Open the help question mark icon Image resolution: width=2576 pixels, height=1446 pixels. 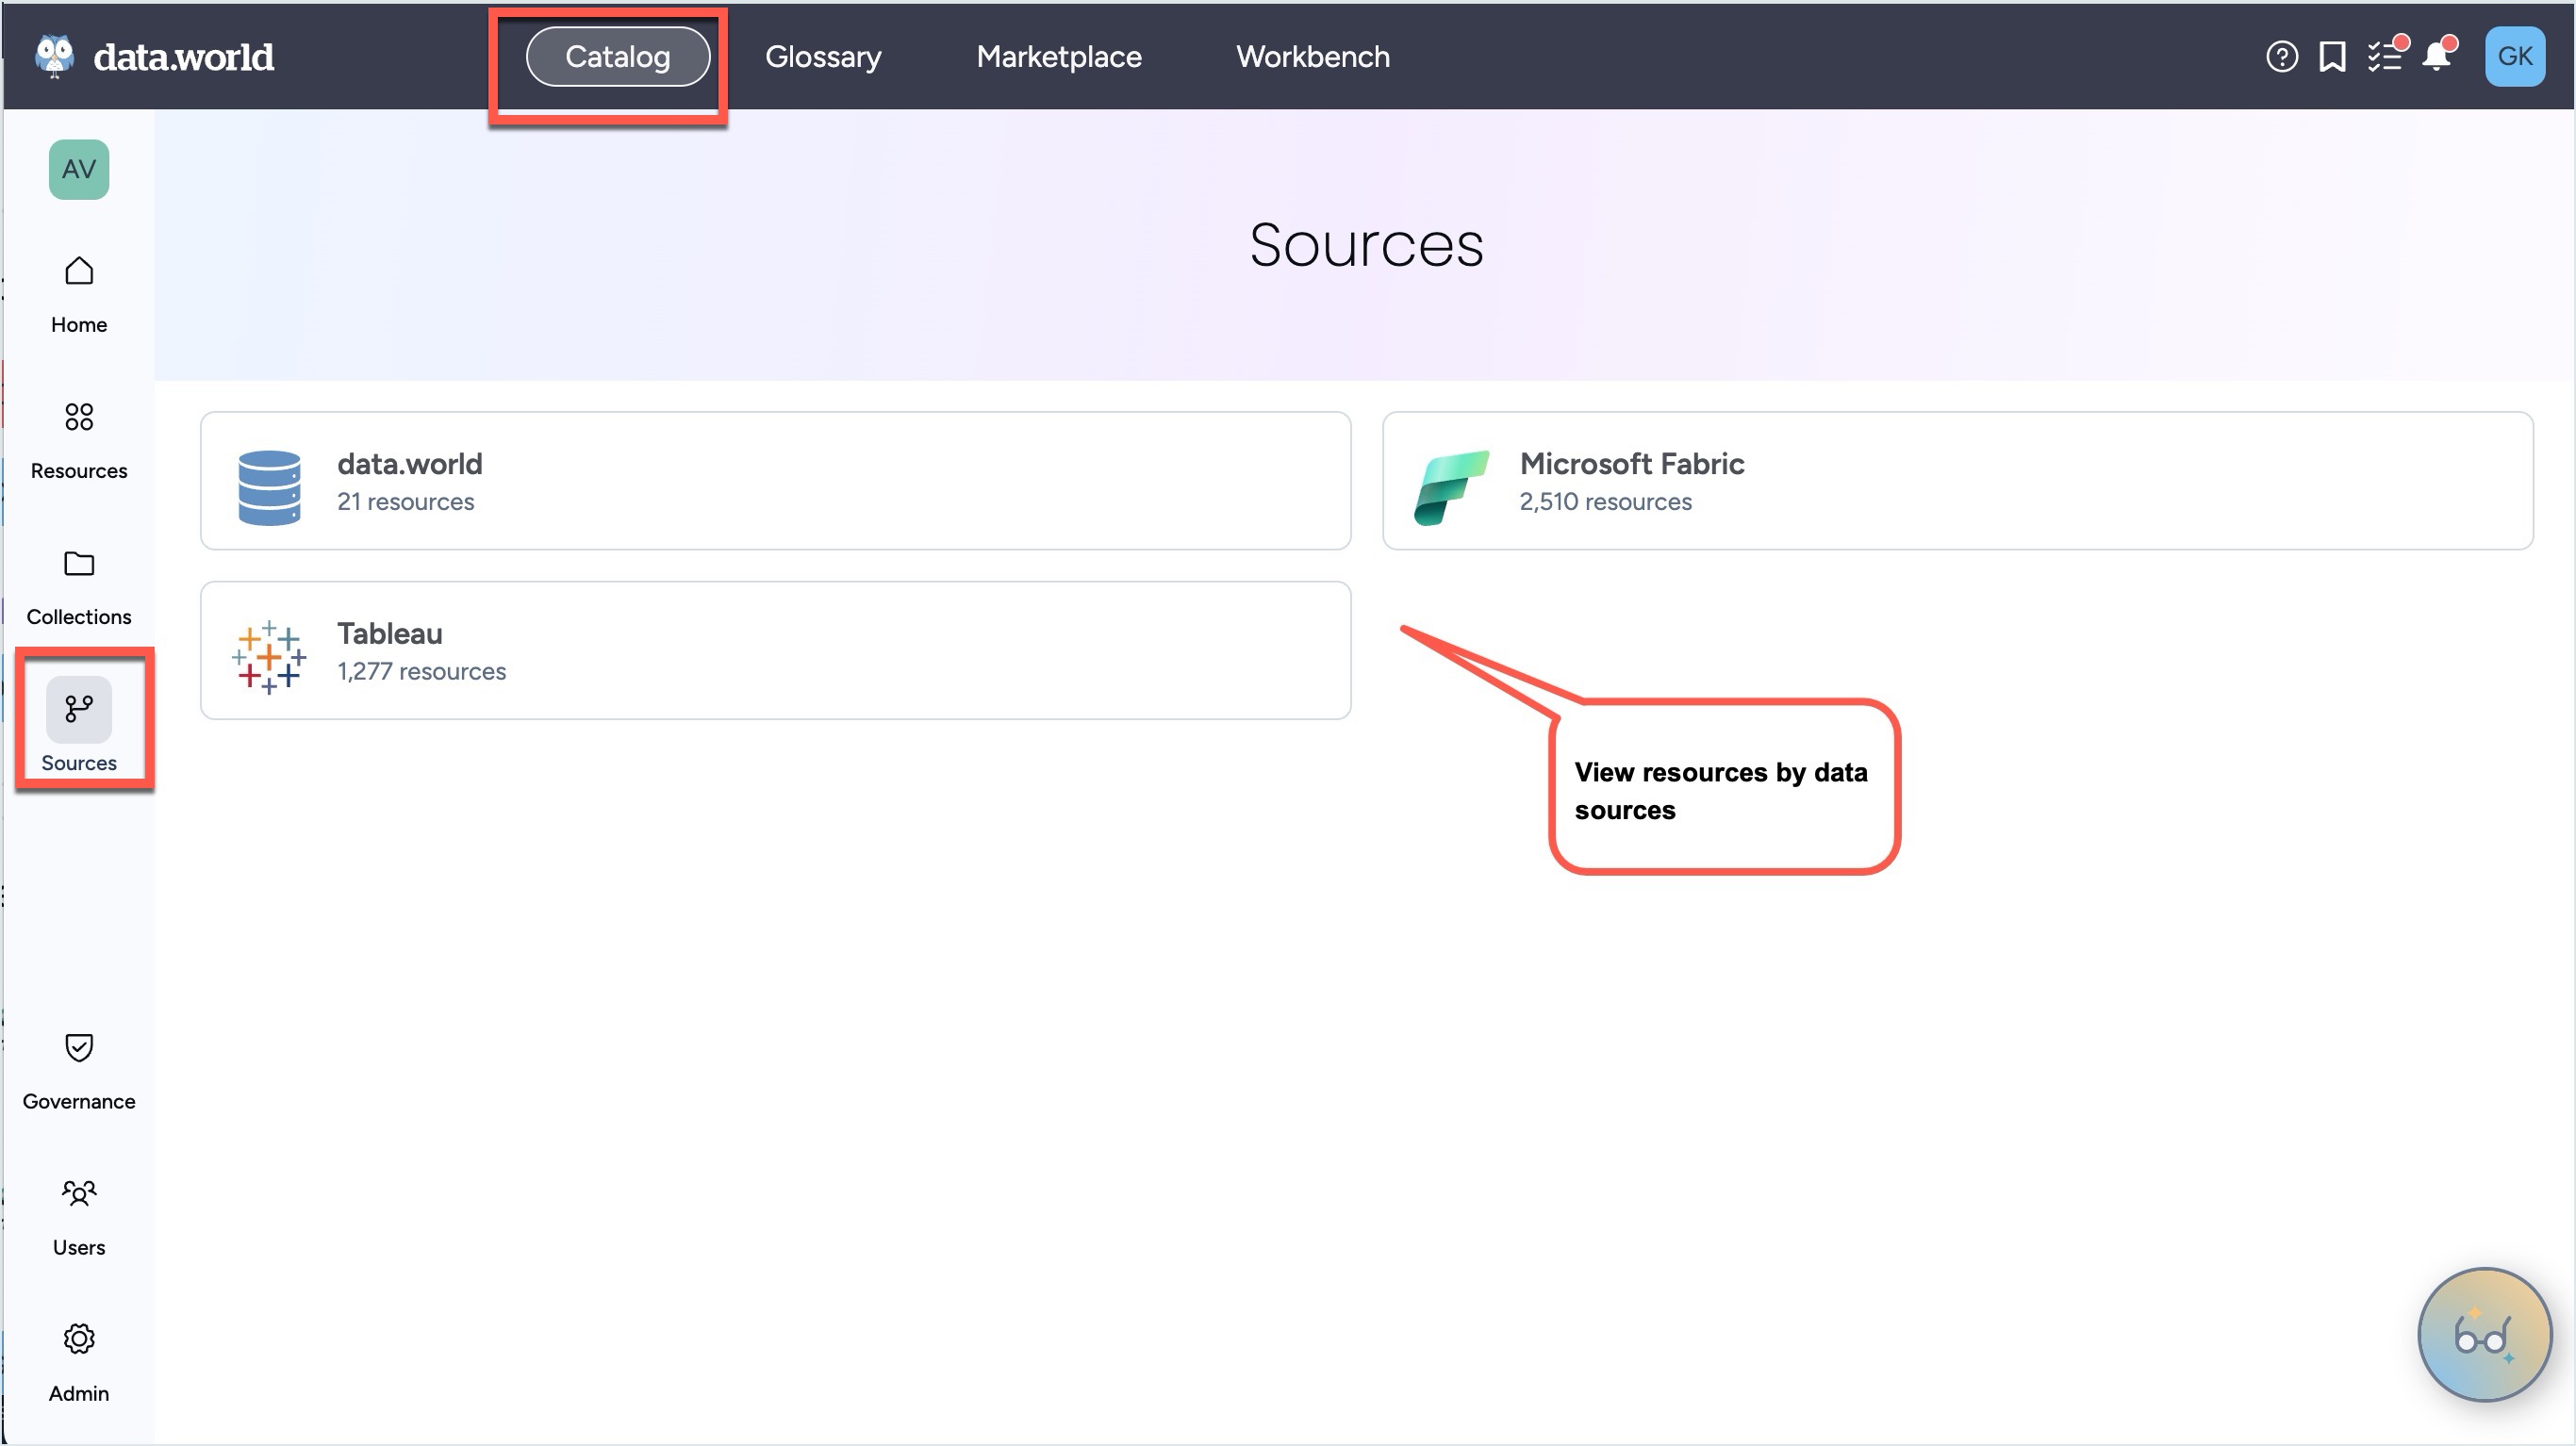click(2281, 57)
